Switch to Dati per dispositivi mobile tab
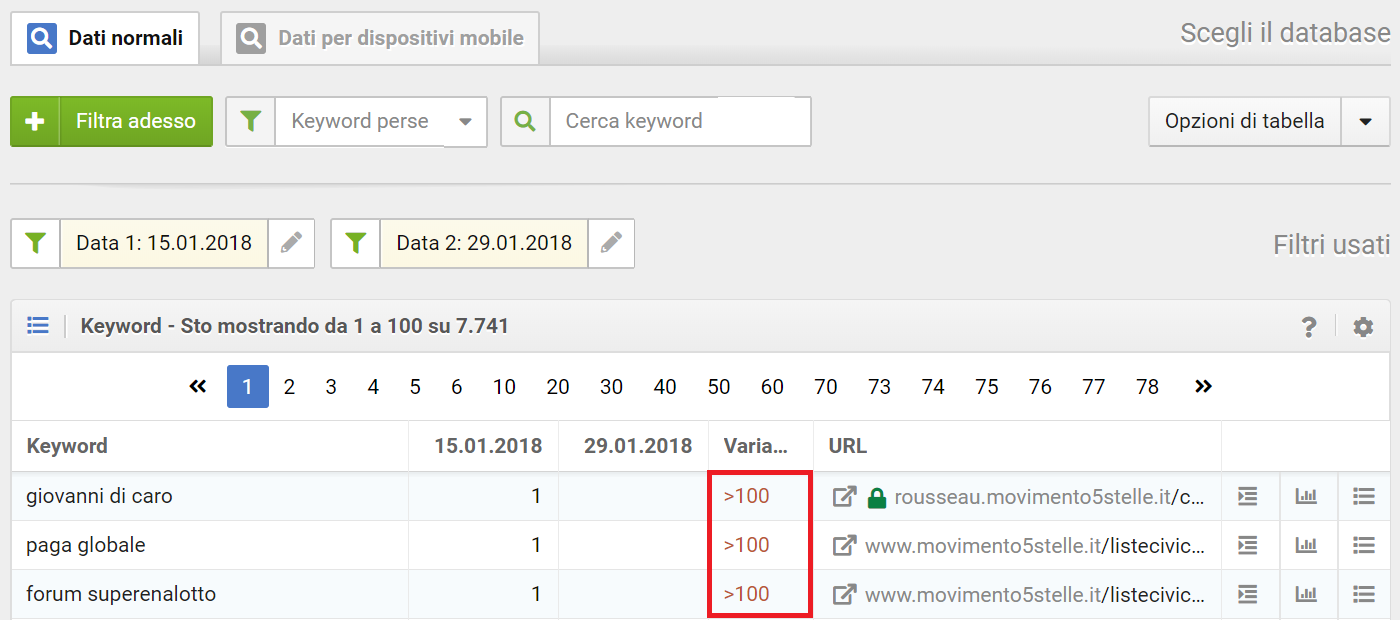 [x=380, y=39]
